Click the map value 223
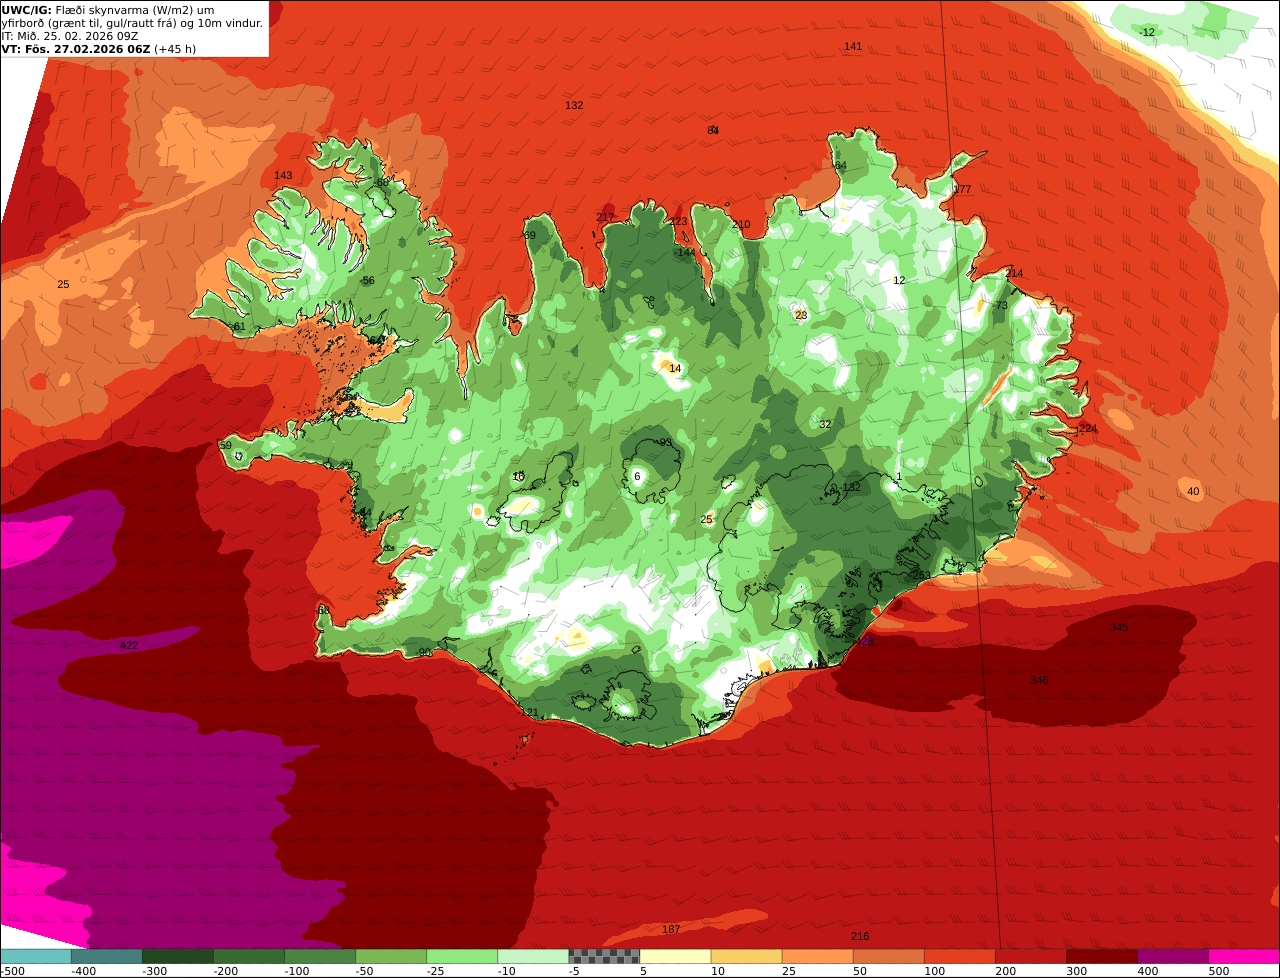Image resolution: width=1280 pixels, height=978 pixels. 679,222
